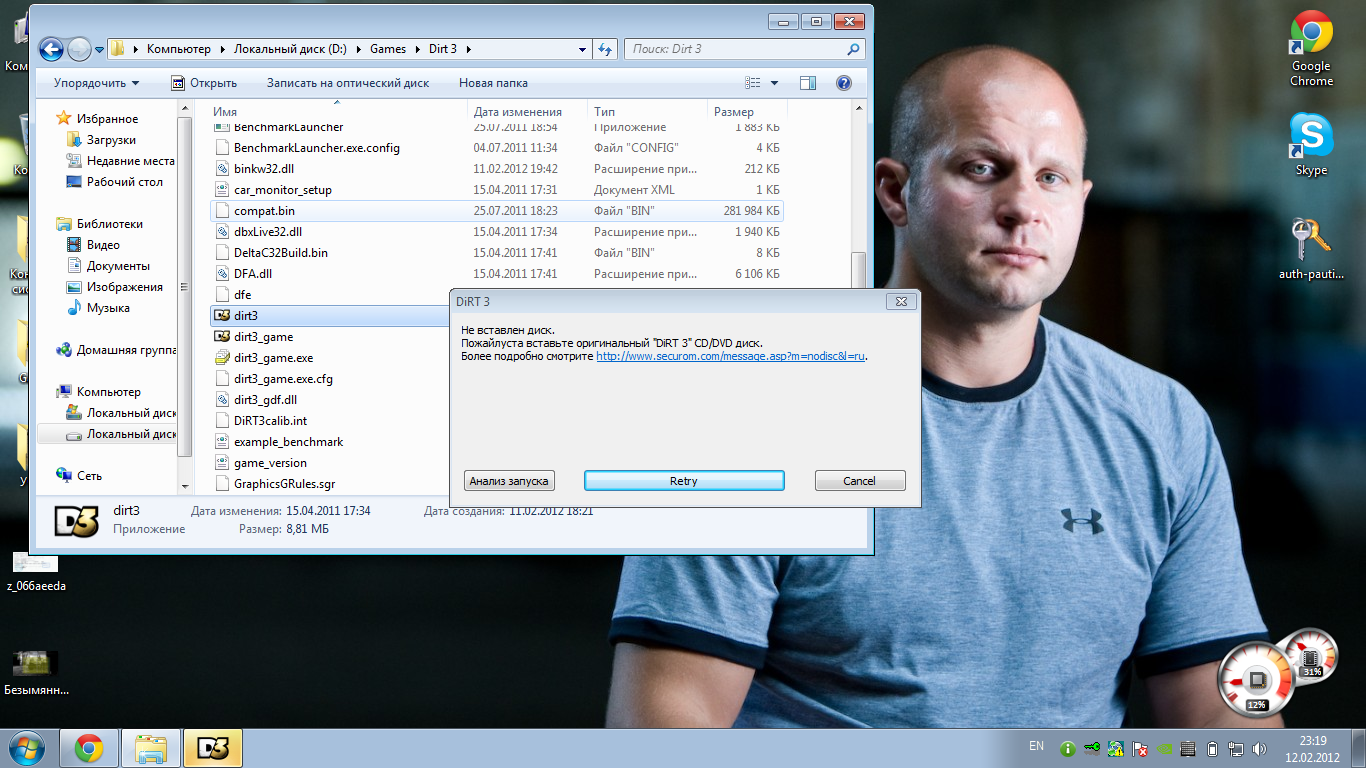Image resolution: width=1366 pixels, height=768 pixels.
Task: Click Retry in the DiRT 3 dialog
Action: [684, 481]
